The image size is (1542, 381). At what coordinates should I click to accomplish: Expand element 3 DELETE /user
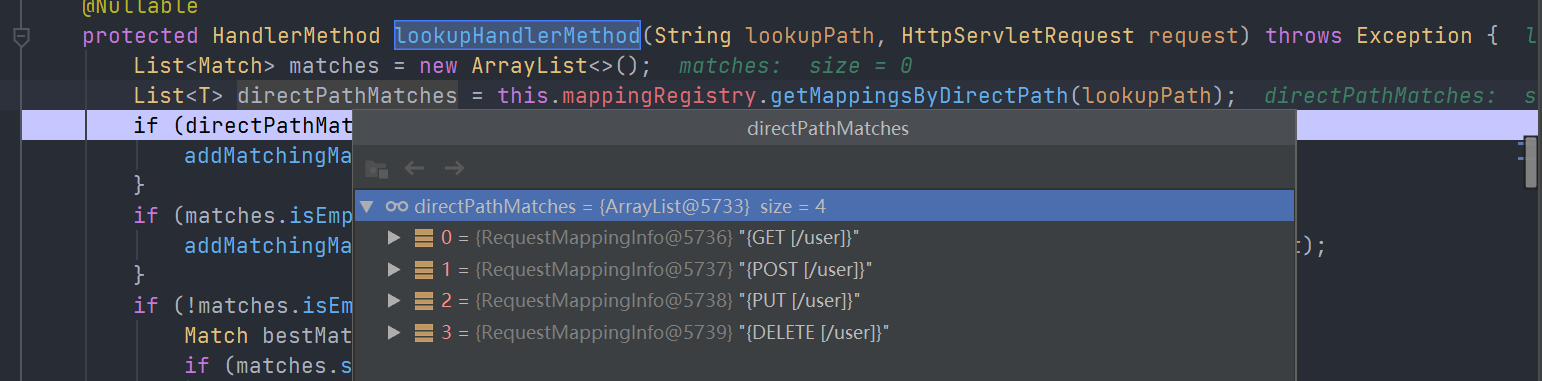click(x=394, y=332)
